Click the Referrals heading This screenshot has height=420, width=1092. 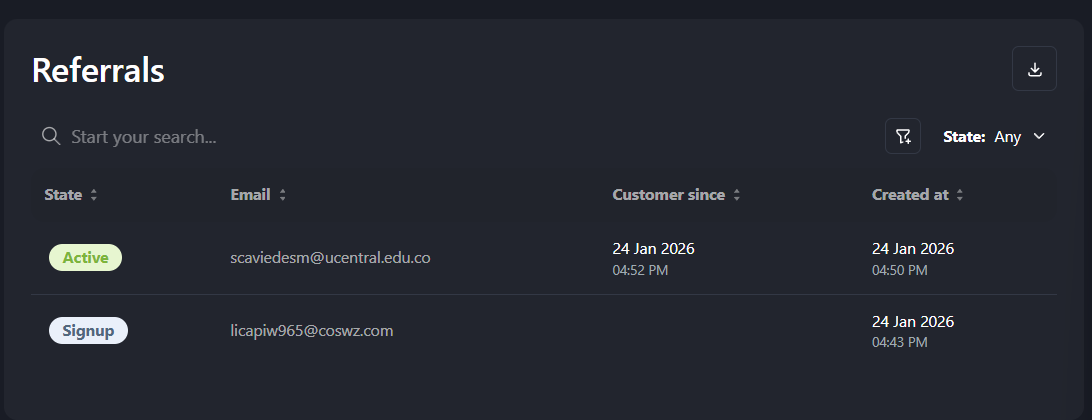(98, 71)
